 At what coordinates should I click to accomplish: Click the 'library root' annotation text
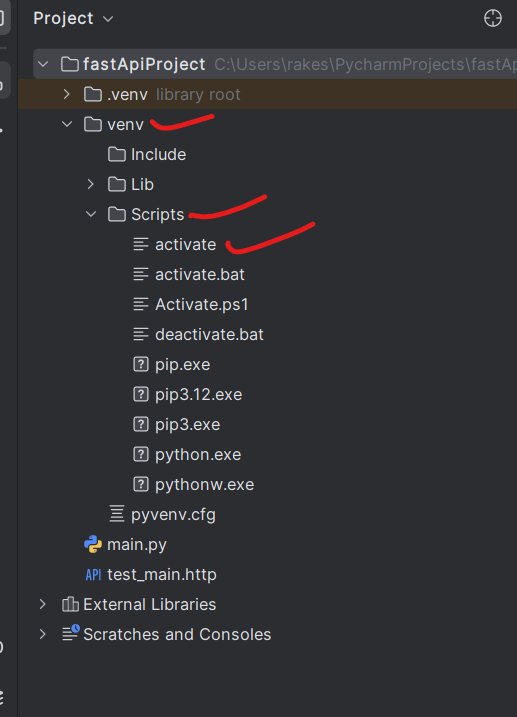point(198,95)
